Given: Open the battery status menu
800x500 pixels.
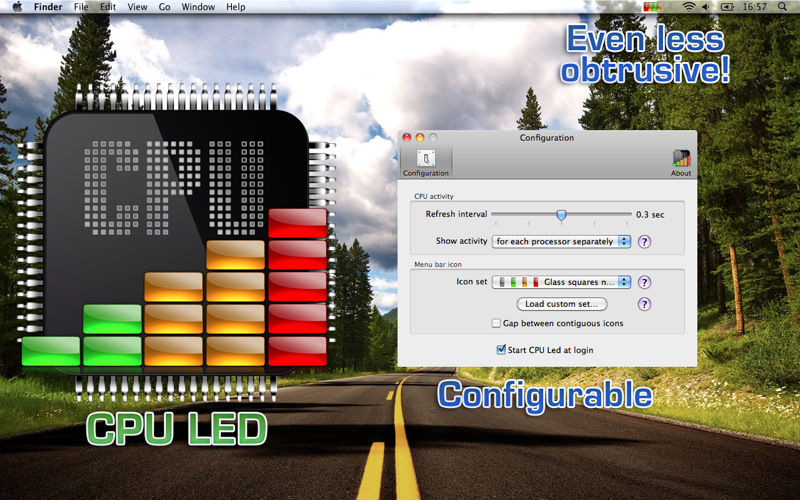Looking at the screenshot, I should [x=727, y=7].
